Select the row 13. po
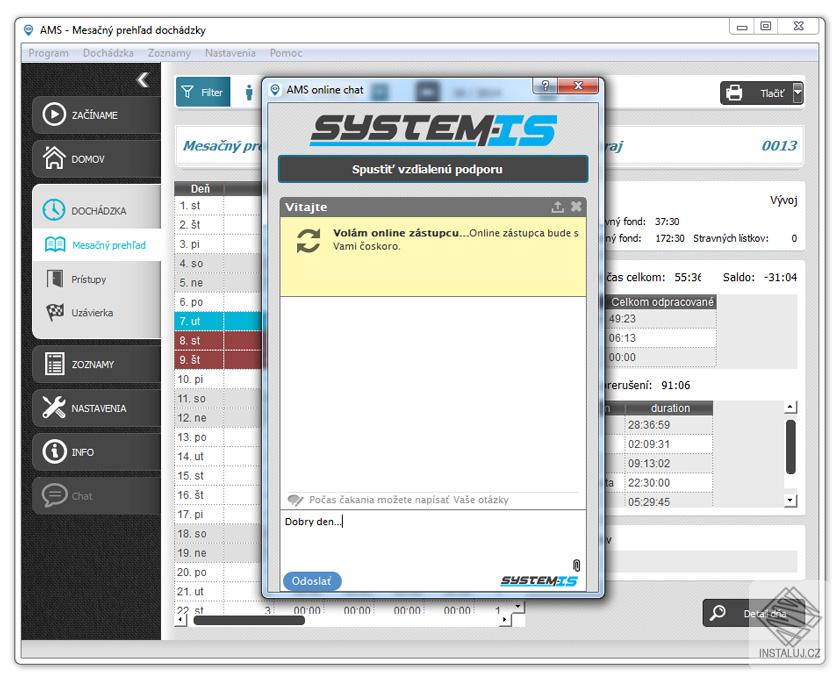The height and width of the screenshot is (680, 840). point(219,437)
